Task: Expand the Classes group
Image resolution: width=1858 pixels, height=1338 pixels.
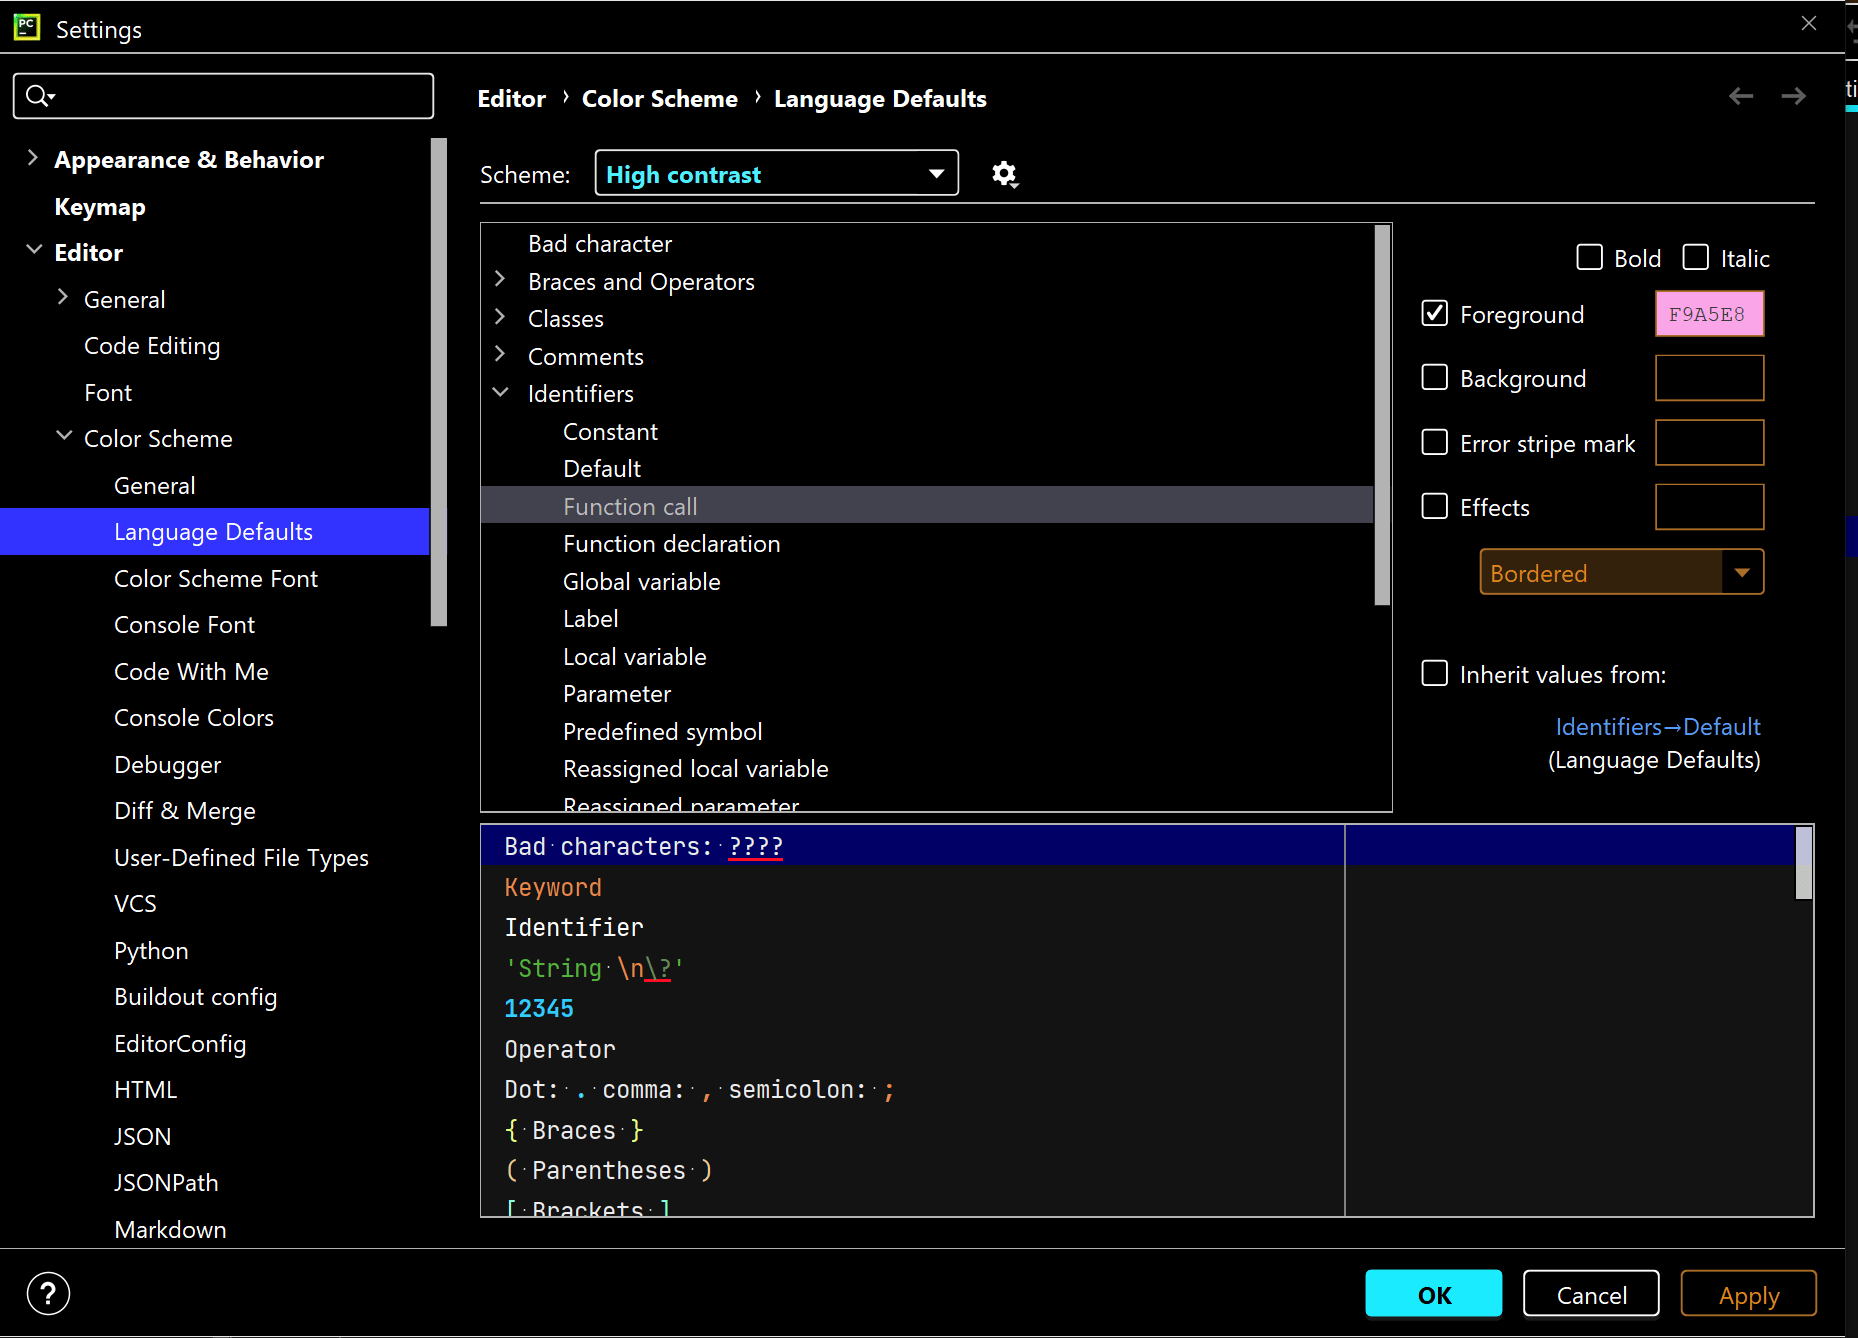Action: [500, 317]
